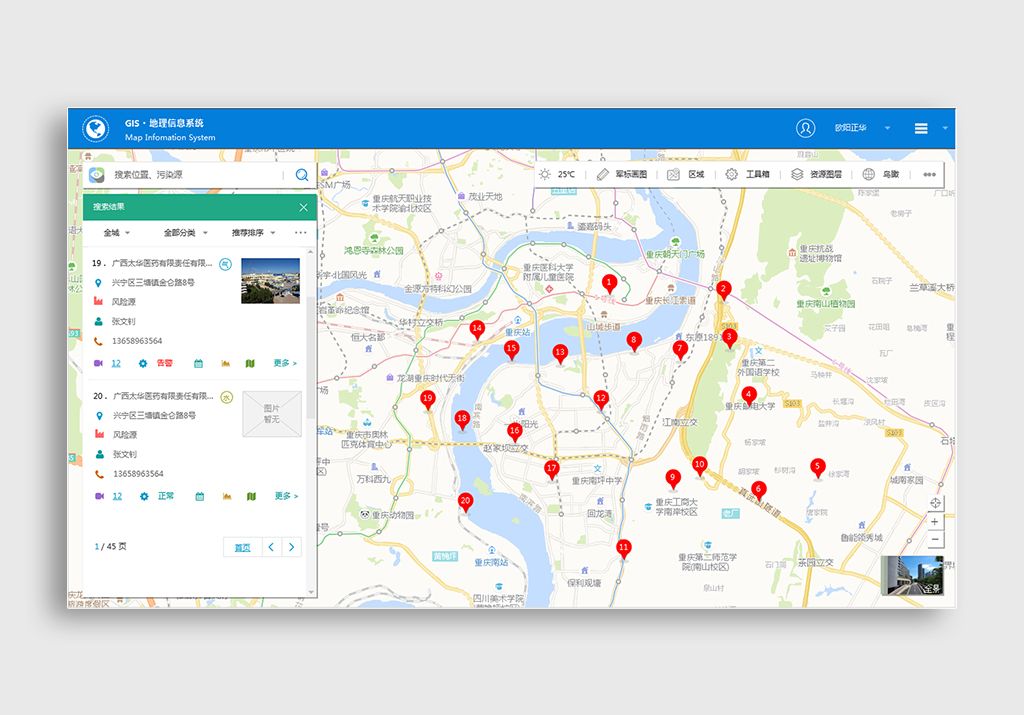Viewport: 1024px width, 715px height.
Task: Zoom out with the minus button
Action: click(935, 540)
